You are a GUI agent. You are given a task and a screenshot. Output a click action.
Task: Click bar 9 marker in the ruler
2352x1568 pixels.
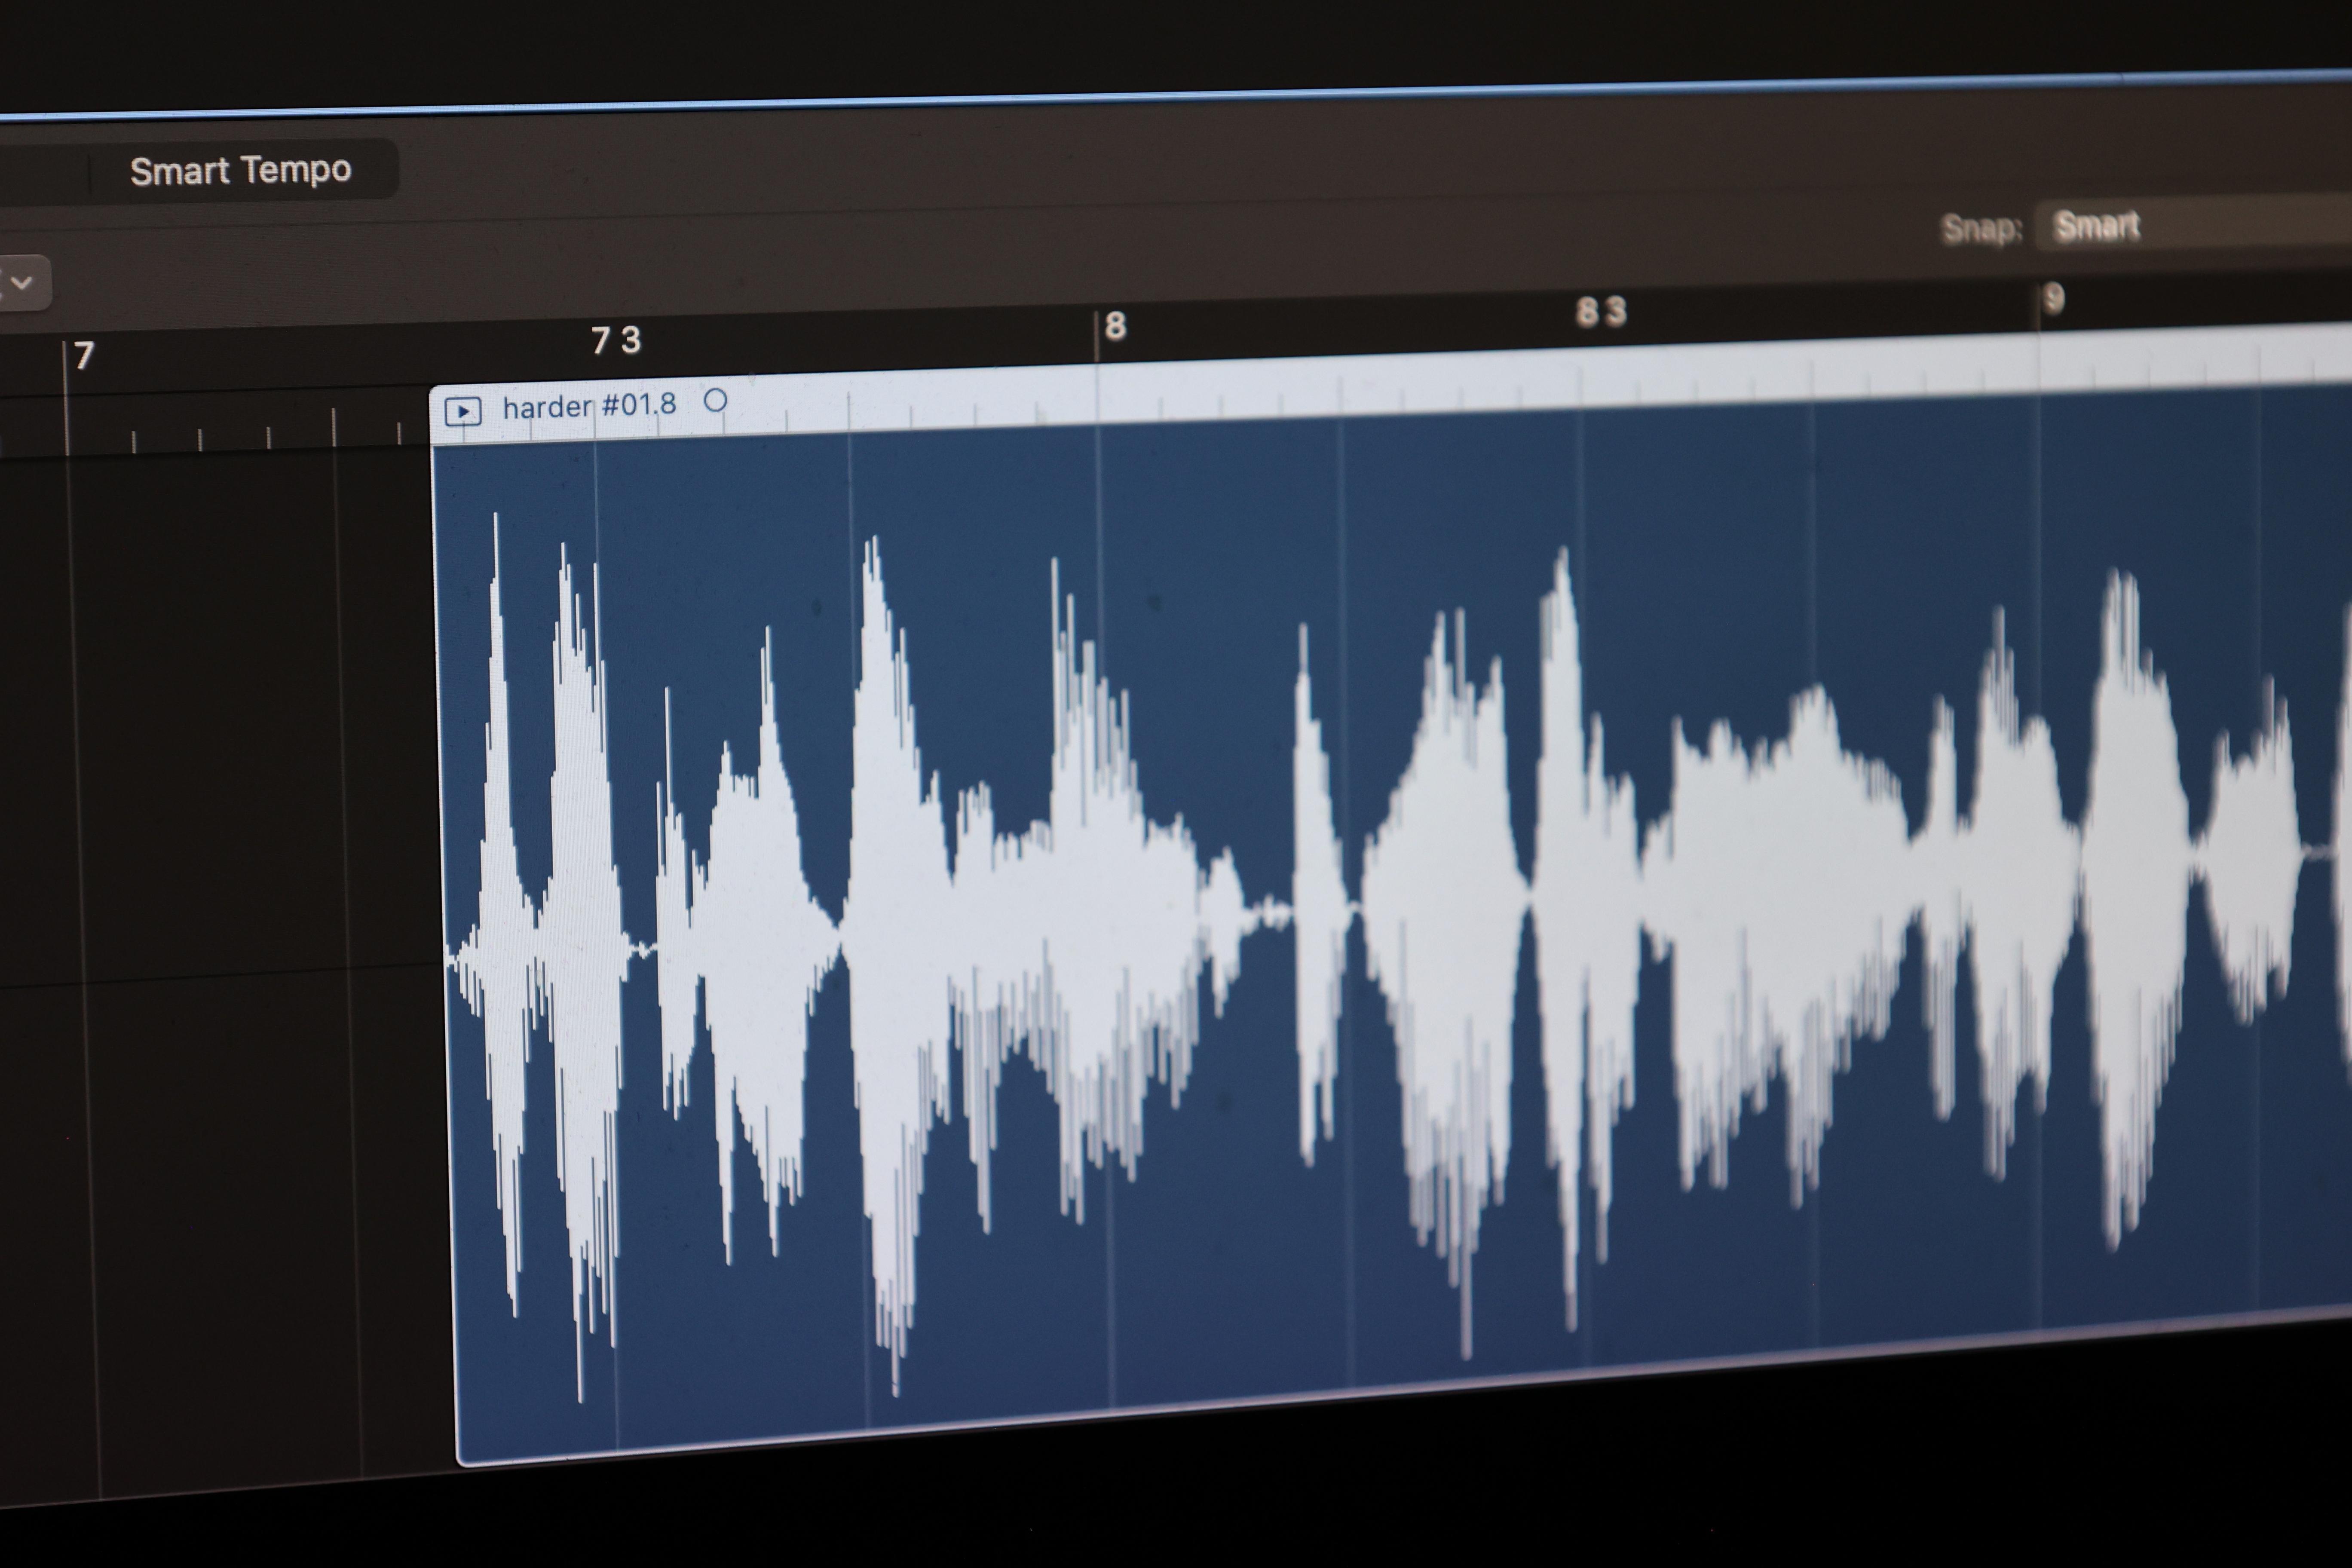coord(2054,299)
